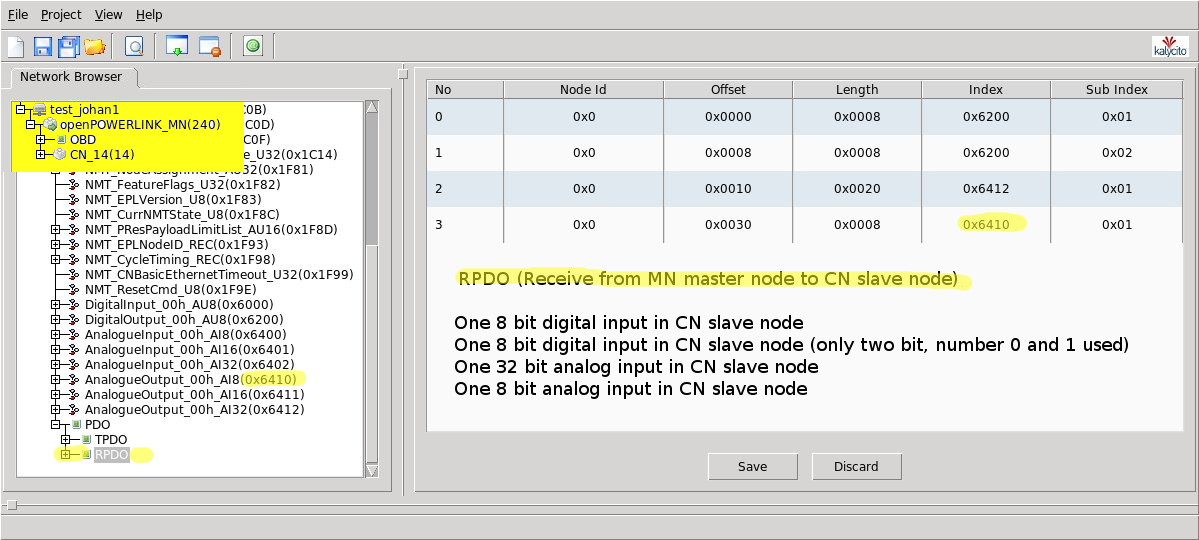Create a new project with the blank page icon
Viewport: 1199px width, 540px height.
tap(16, 47)
